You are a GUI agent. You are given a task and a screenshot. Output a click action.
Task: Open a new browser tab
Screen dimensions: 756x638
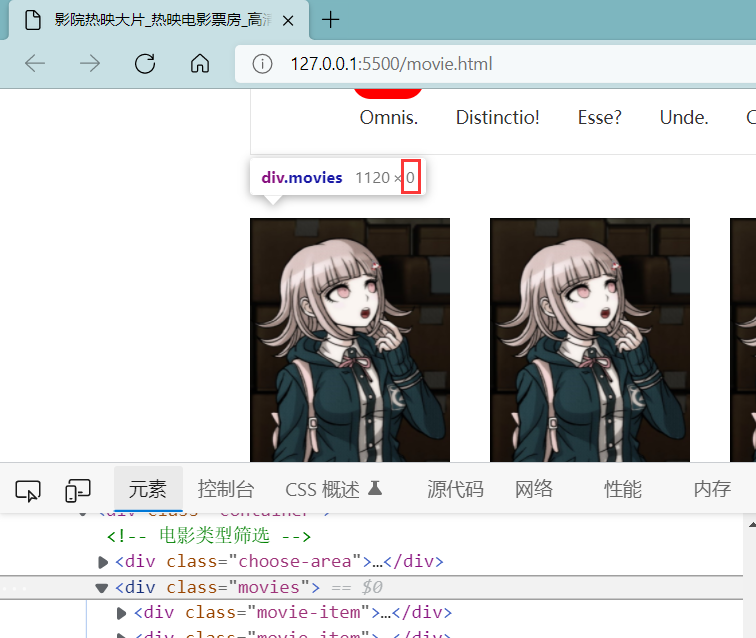pos(330,20)
